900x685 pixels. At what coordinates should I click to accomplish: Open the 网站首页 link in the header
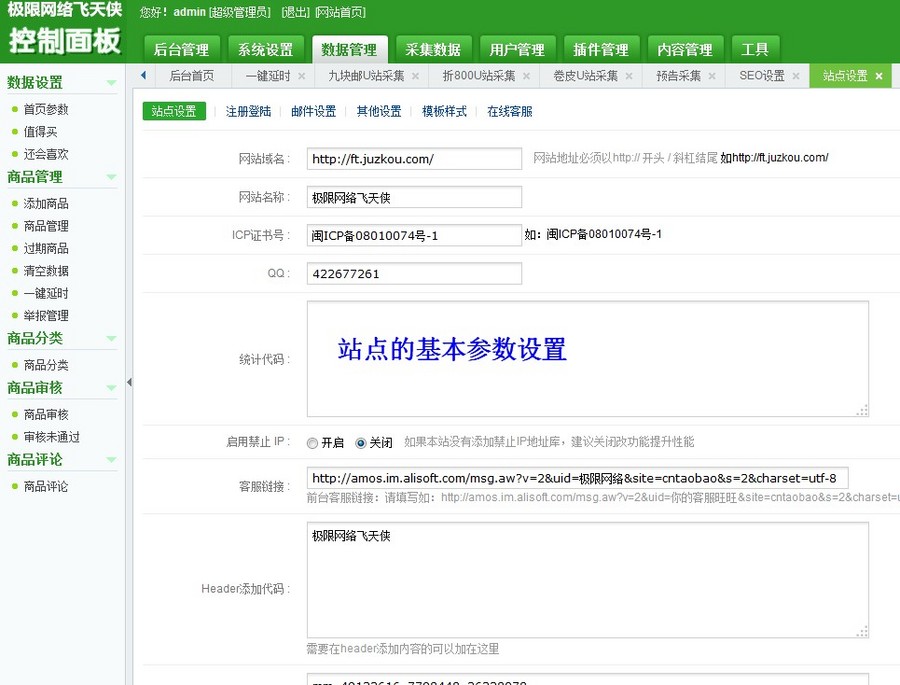(340, 12)
